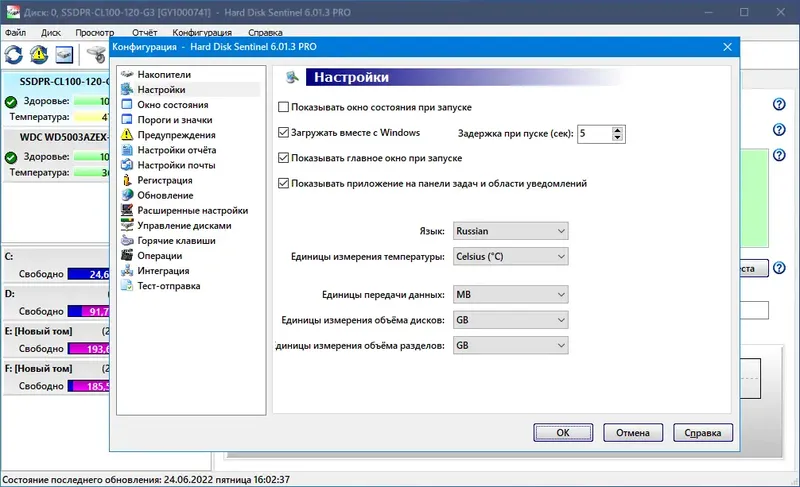Viewport: 800px width, 487px height.
Task: Open the Регистрация page
Action: [x=165, y=180]
